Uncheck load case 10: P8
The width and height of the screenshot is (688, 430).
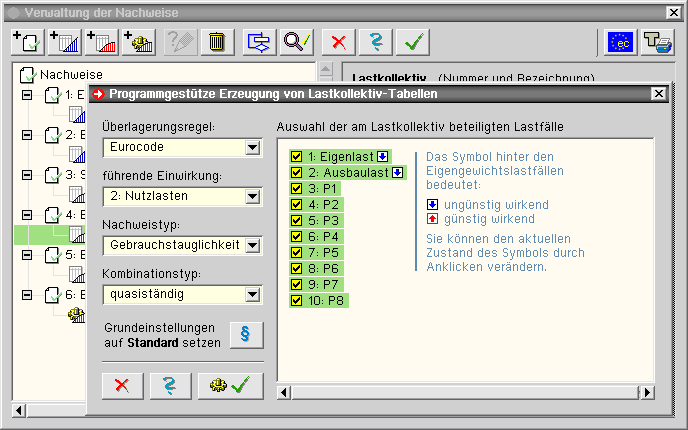[296, 300]
